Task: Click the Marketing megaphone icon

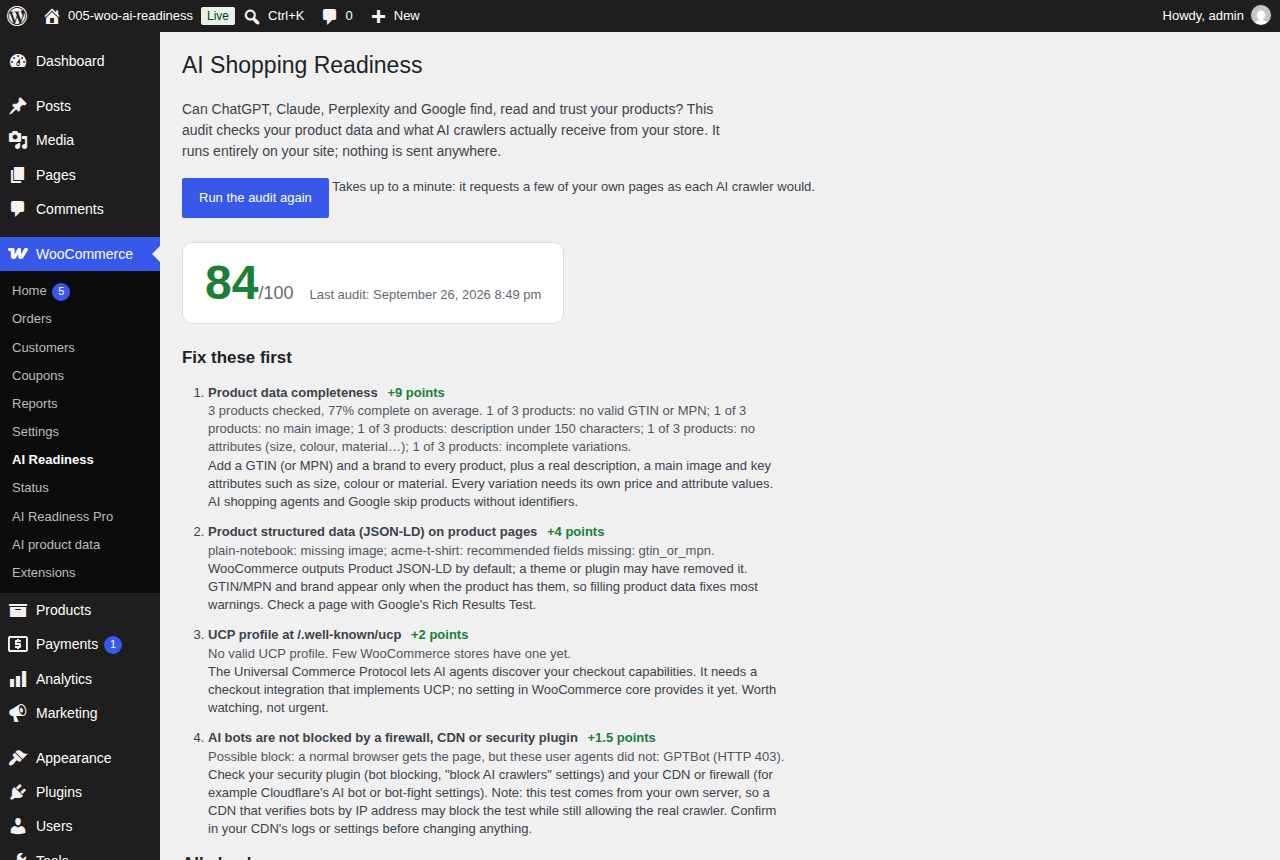Action: pos(18,713)
